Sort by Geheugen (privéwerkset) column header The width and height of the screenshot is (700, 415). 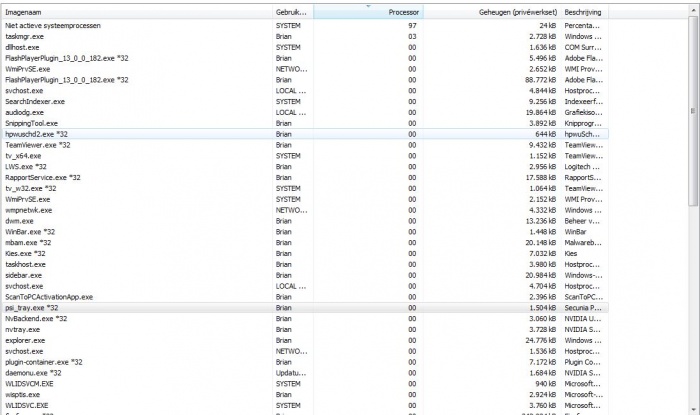click(492, 12)
